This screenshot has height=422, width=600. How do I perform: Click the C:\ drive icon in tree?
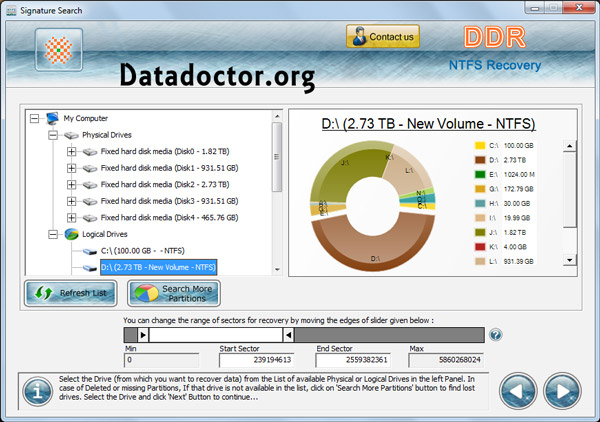click(x=90, y=251)
